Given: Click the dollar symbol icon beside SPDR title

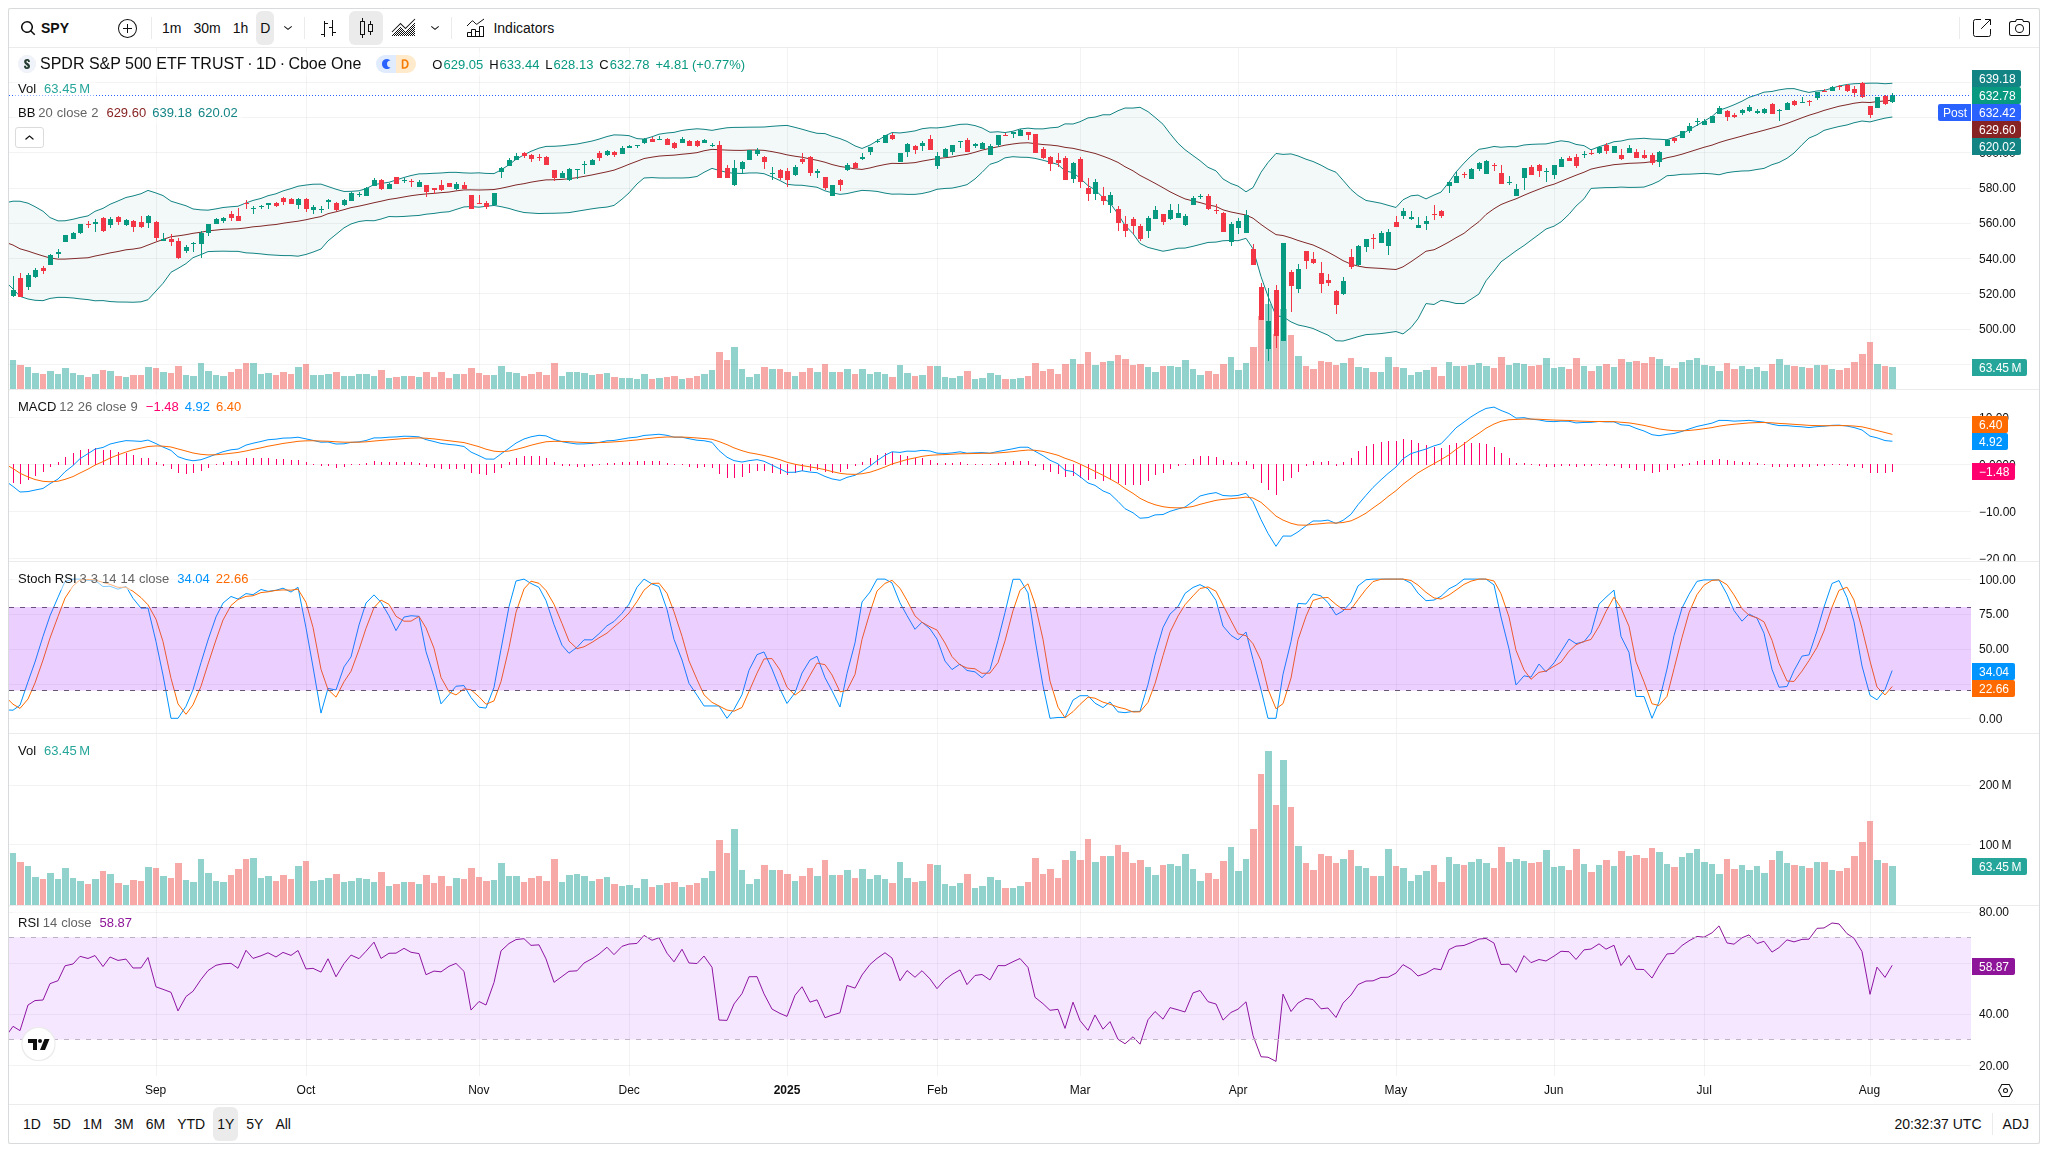Looking at the screenshot, I should click(x=27, y=64).
